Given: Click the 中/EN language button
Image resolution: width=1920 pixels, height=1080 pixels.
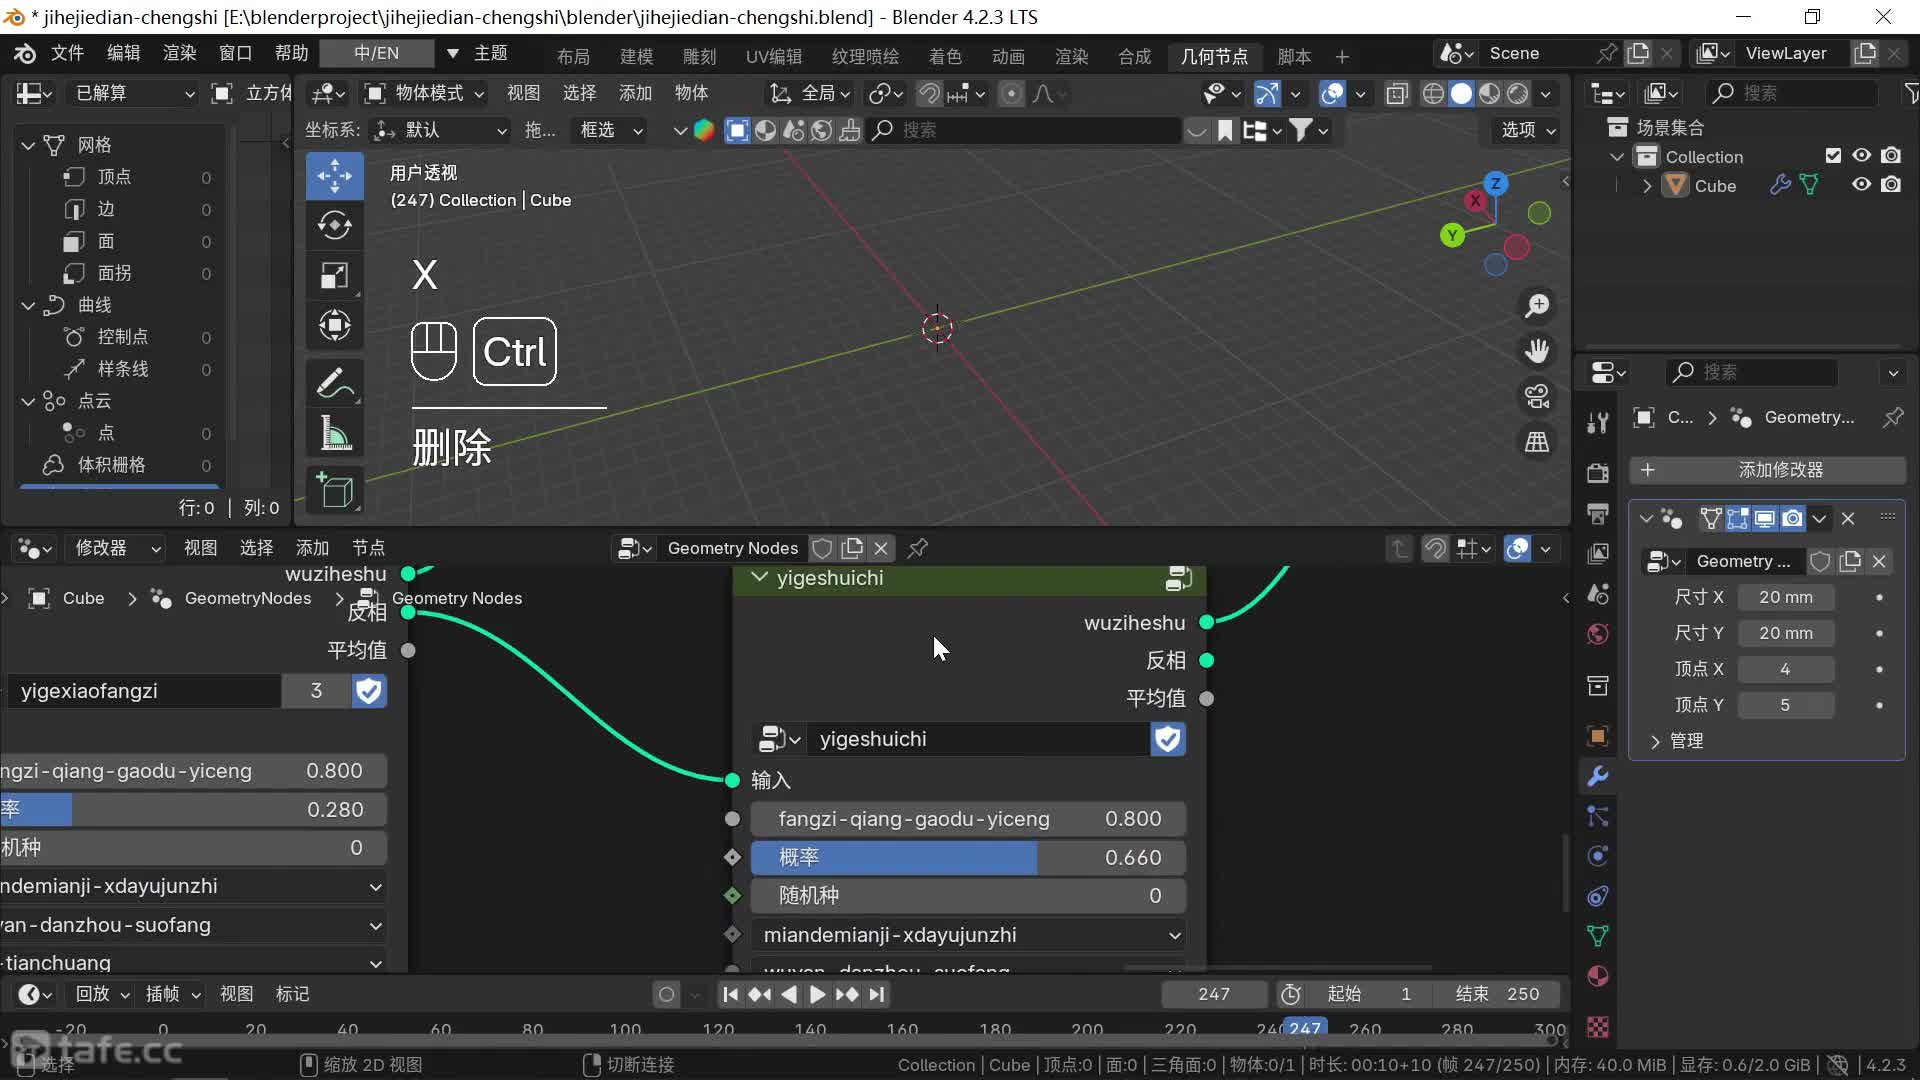Looking at the screenshot, I should click(376, 53).
